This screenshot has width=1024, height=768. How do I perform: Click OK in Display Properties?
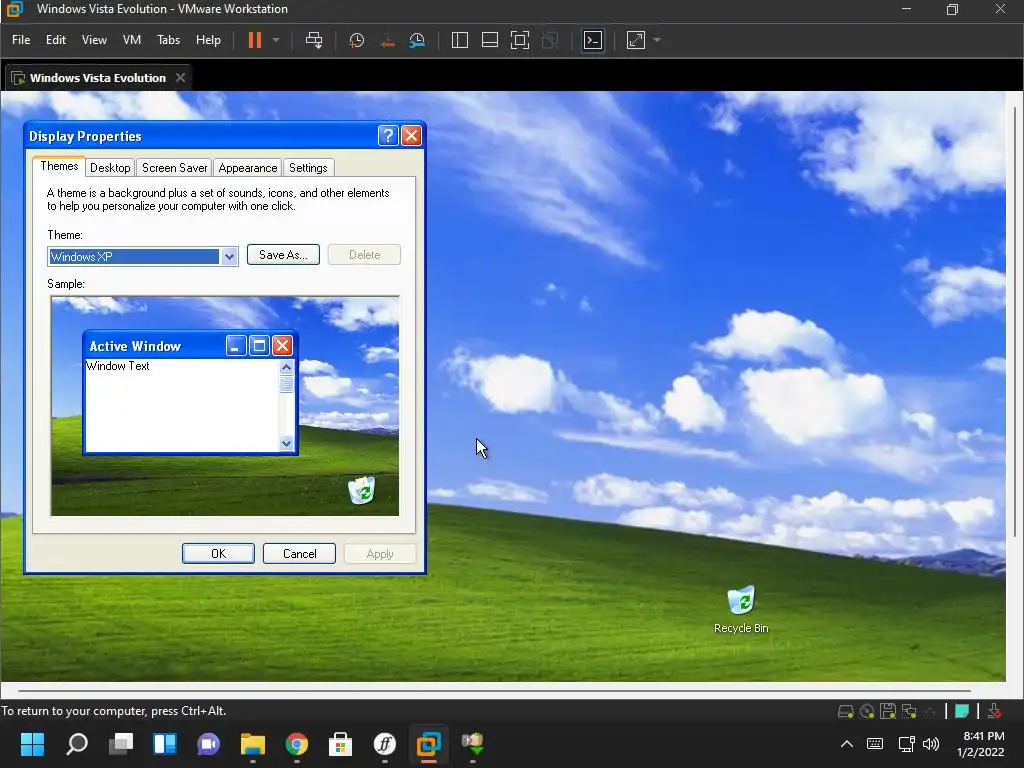[x=218, y=554]
